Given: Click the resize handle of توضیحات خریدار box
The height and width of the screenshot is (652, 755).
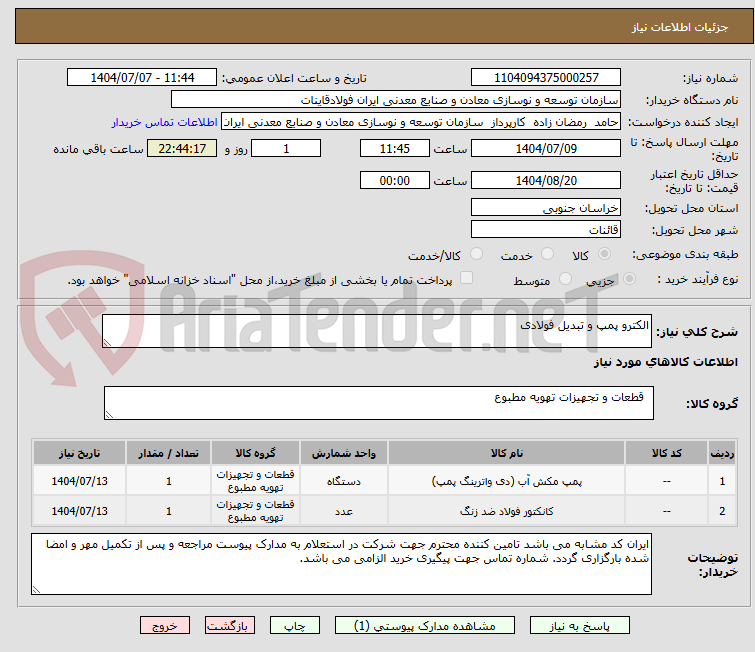Looking at the screenshot, I should 36,589.
